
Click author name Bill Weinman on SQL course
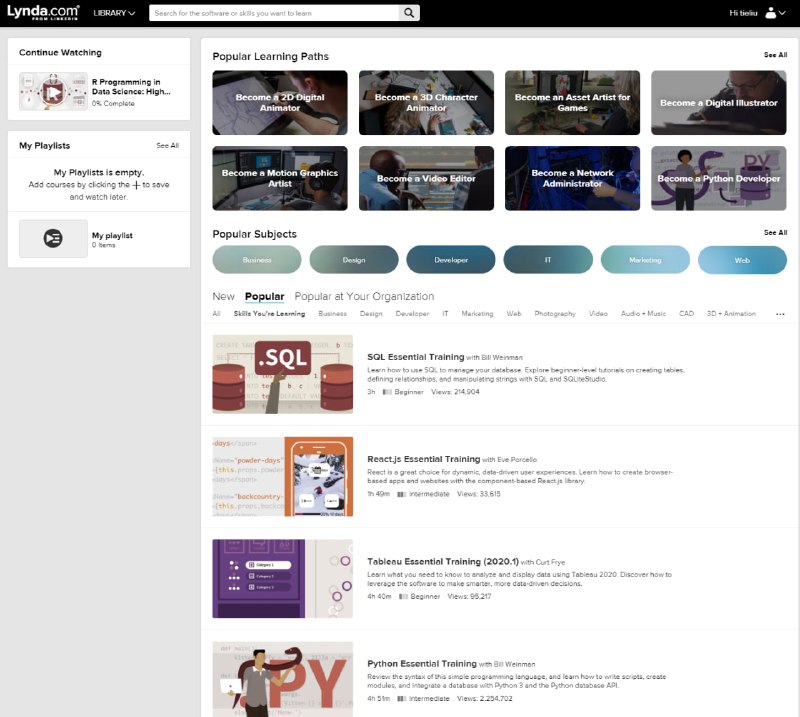[502, 358]
